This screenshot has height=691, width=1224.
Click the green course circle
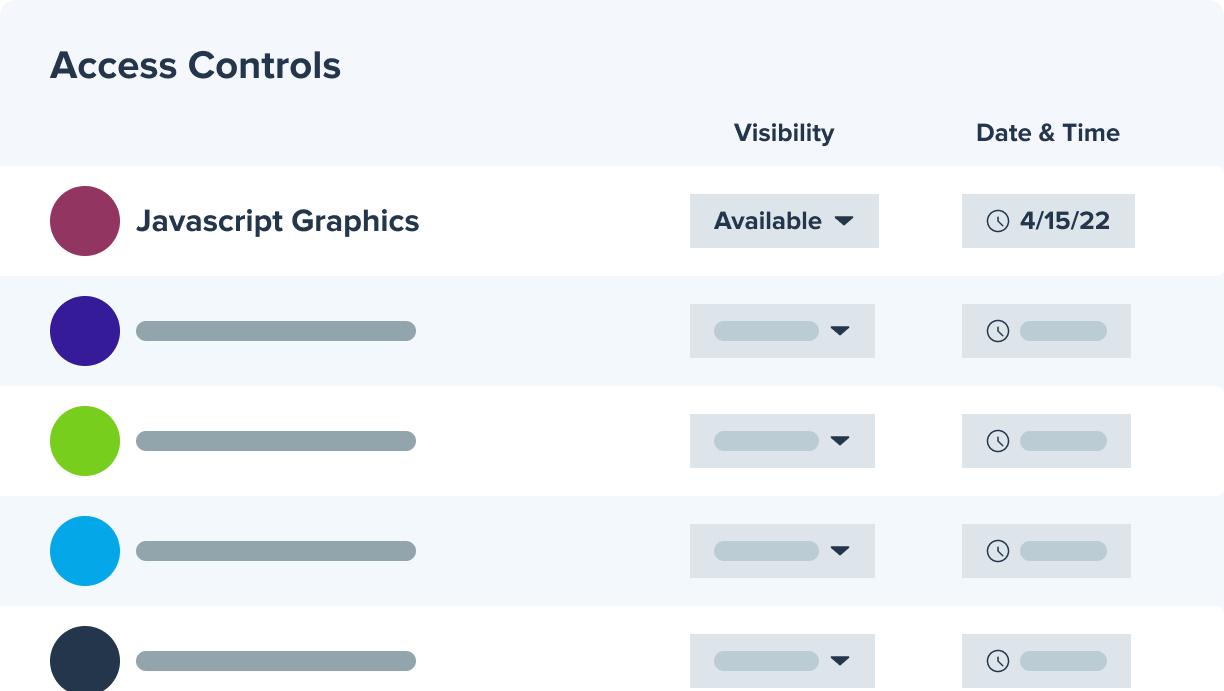(85, 441)
